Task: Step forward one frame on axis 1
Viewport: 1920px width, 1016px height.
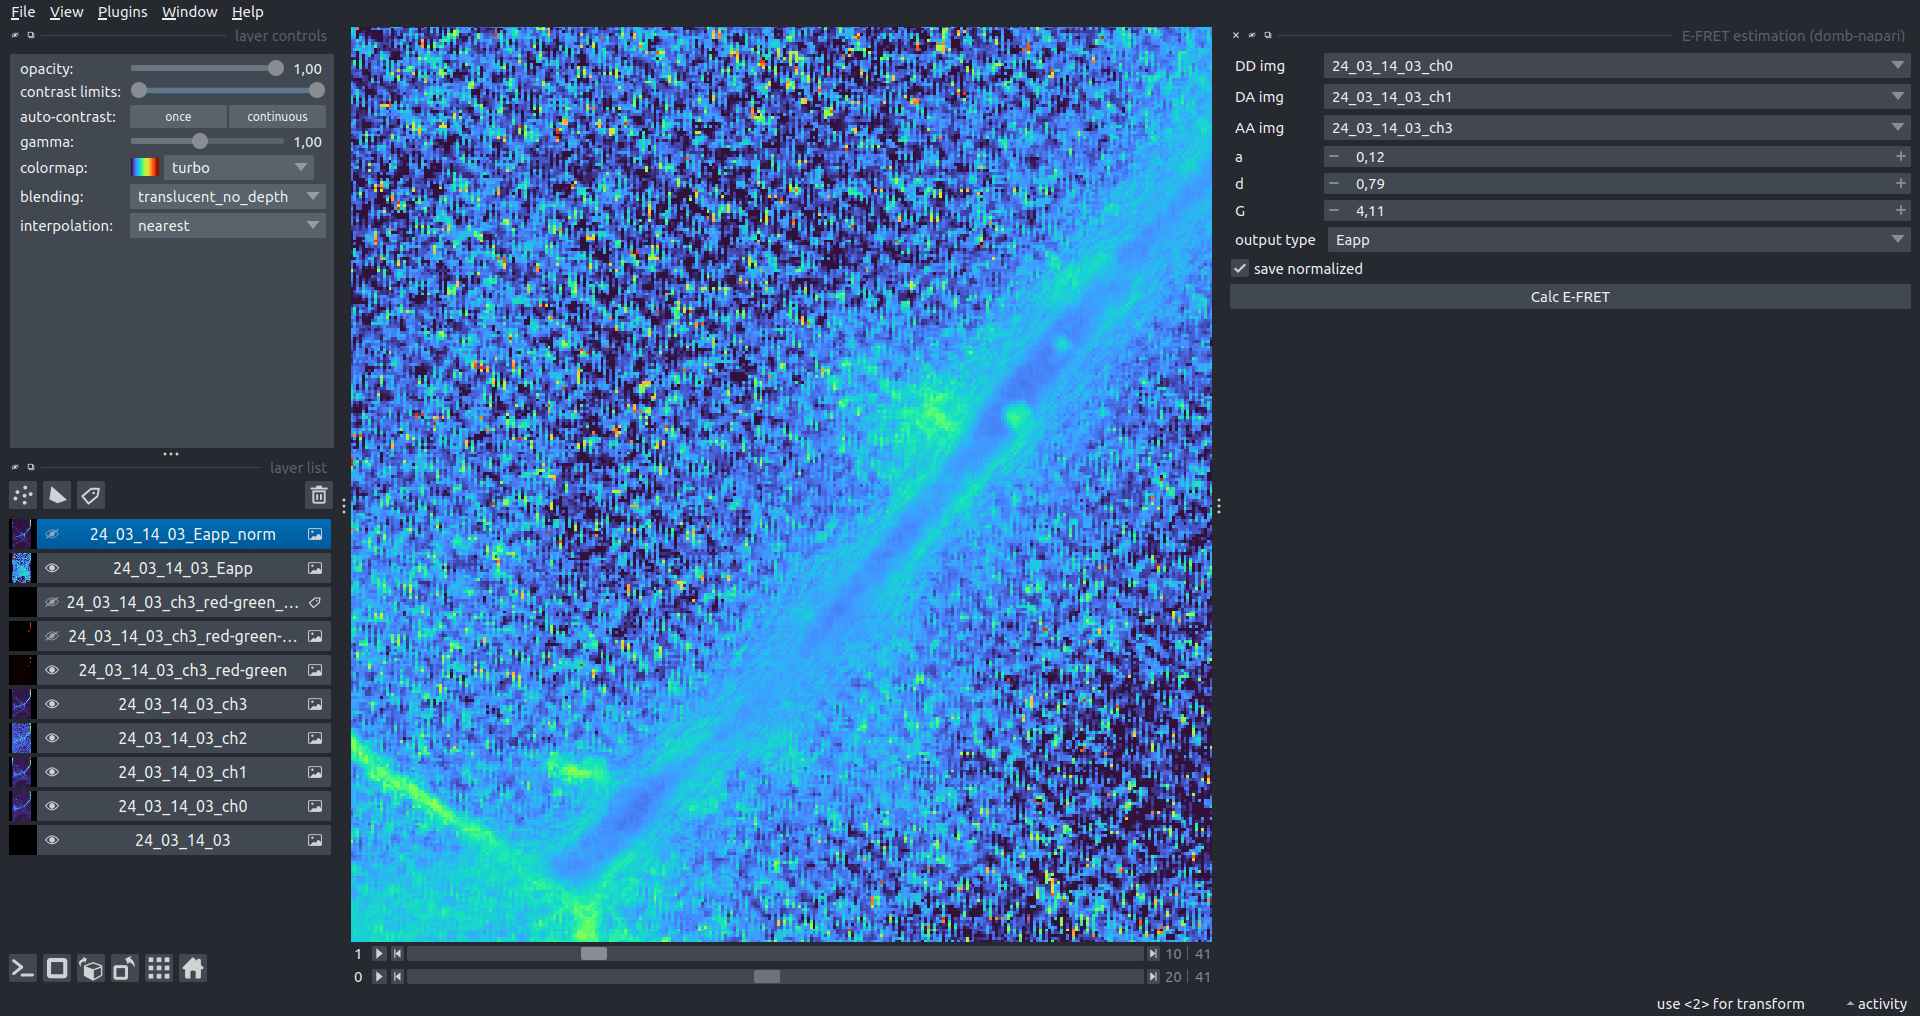Action: [1153, 954]
